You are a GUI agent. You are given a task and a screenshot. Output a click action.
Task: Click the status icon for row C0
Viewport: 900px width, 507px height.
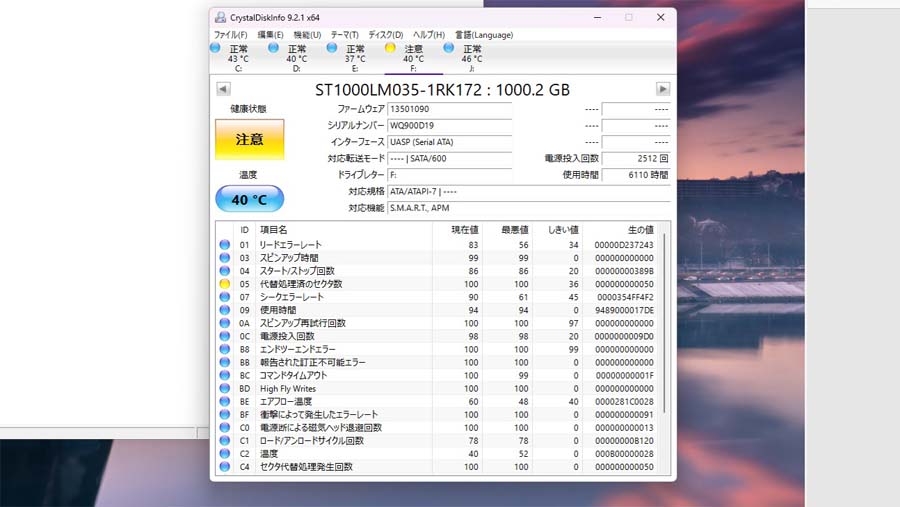(x=224, y=428)
